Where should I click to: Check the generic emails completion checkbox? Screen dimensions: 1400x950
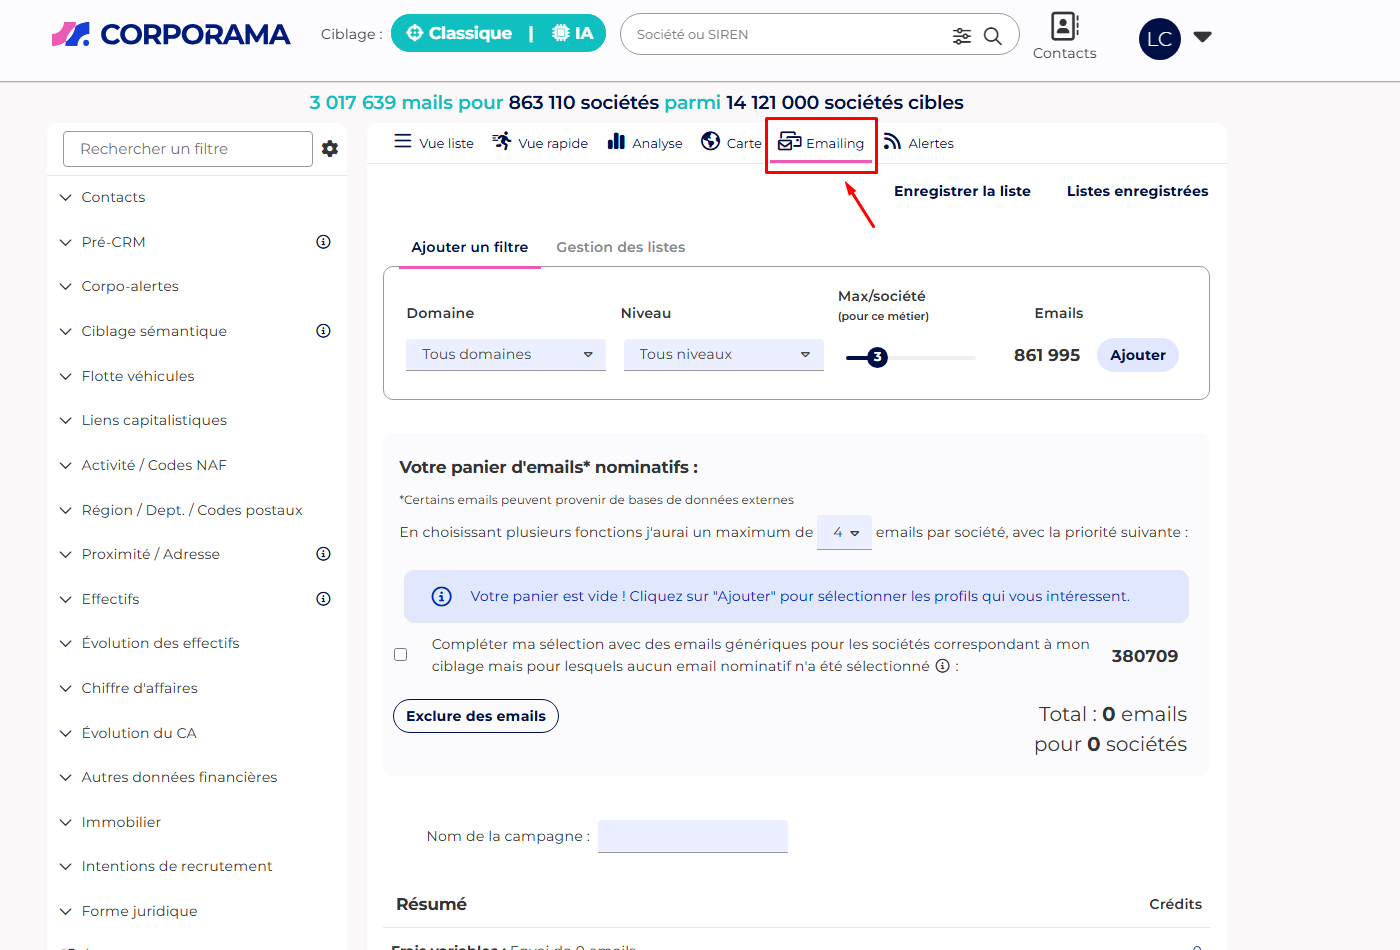[x=401, y=655]
